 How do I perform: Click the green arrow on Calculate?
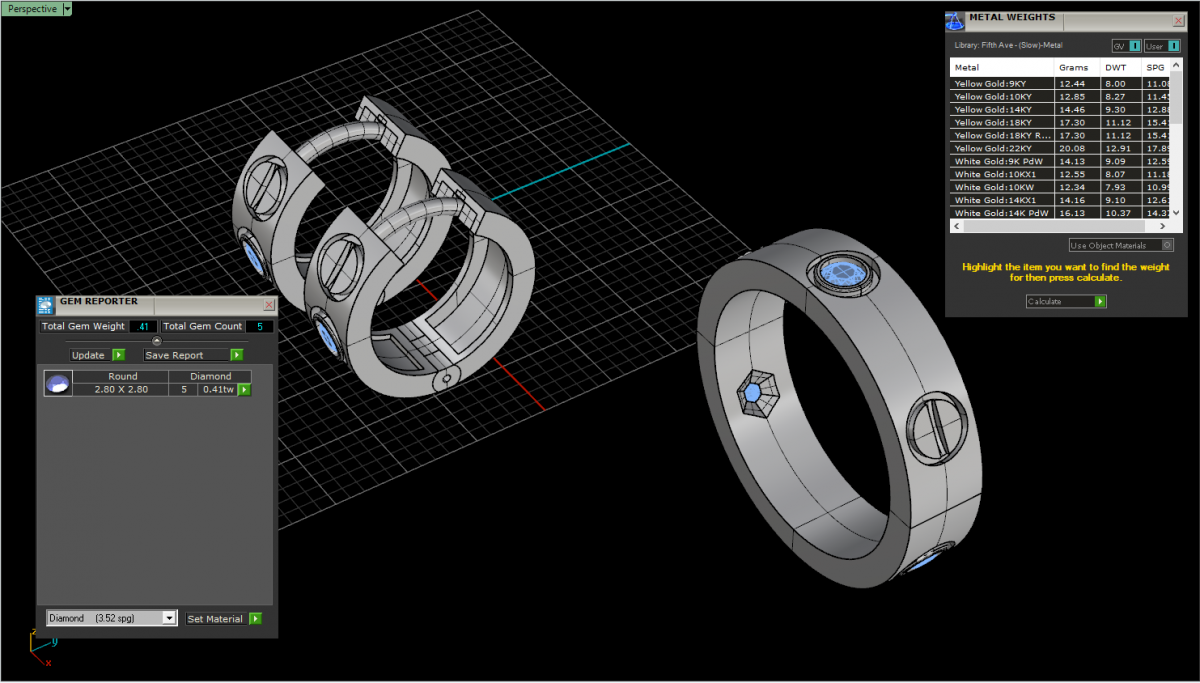pos(1100,301)
